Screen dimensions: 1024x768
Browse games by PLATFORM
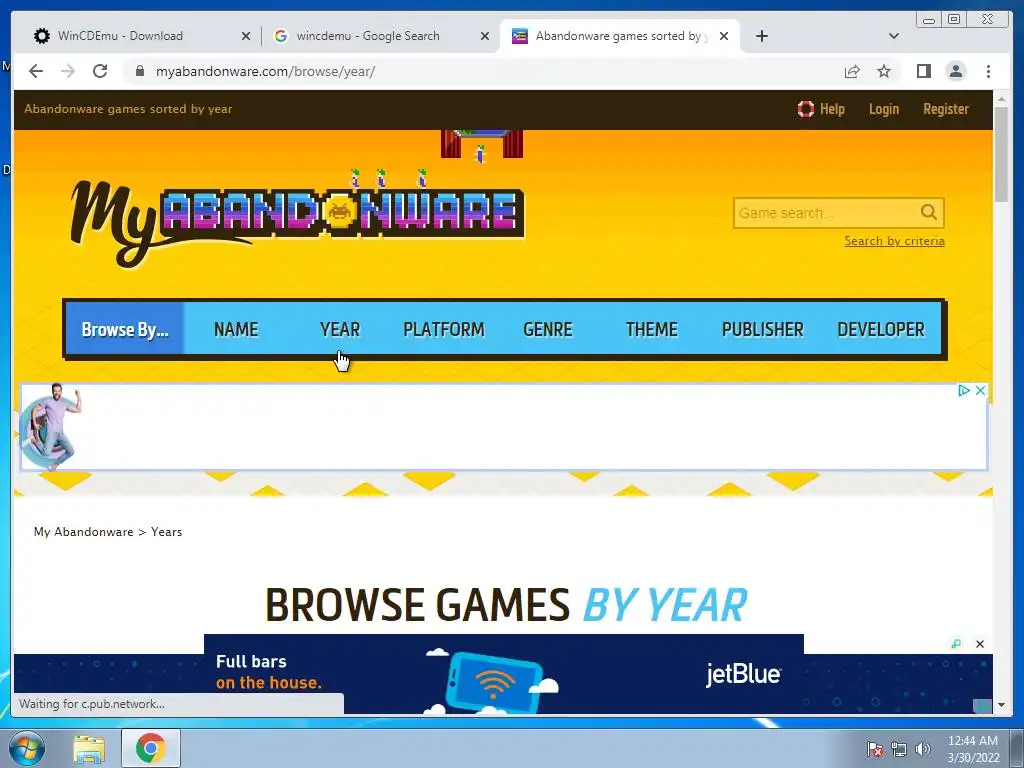443,329
